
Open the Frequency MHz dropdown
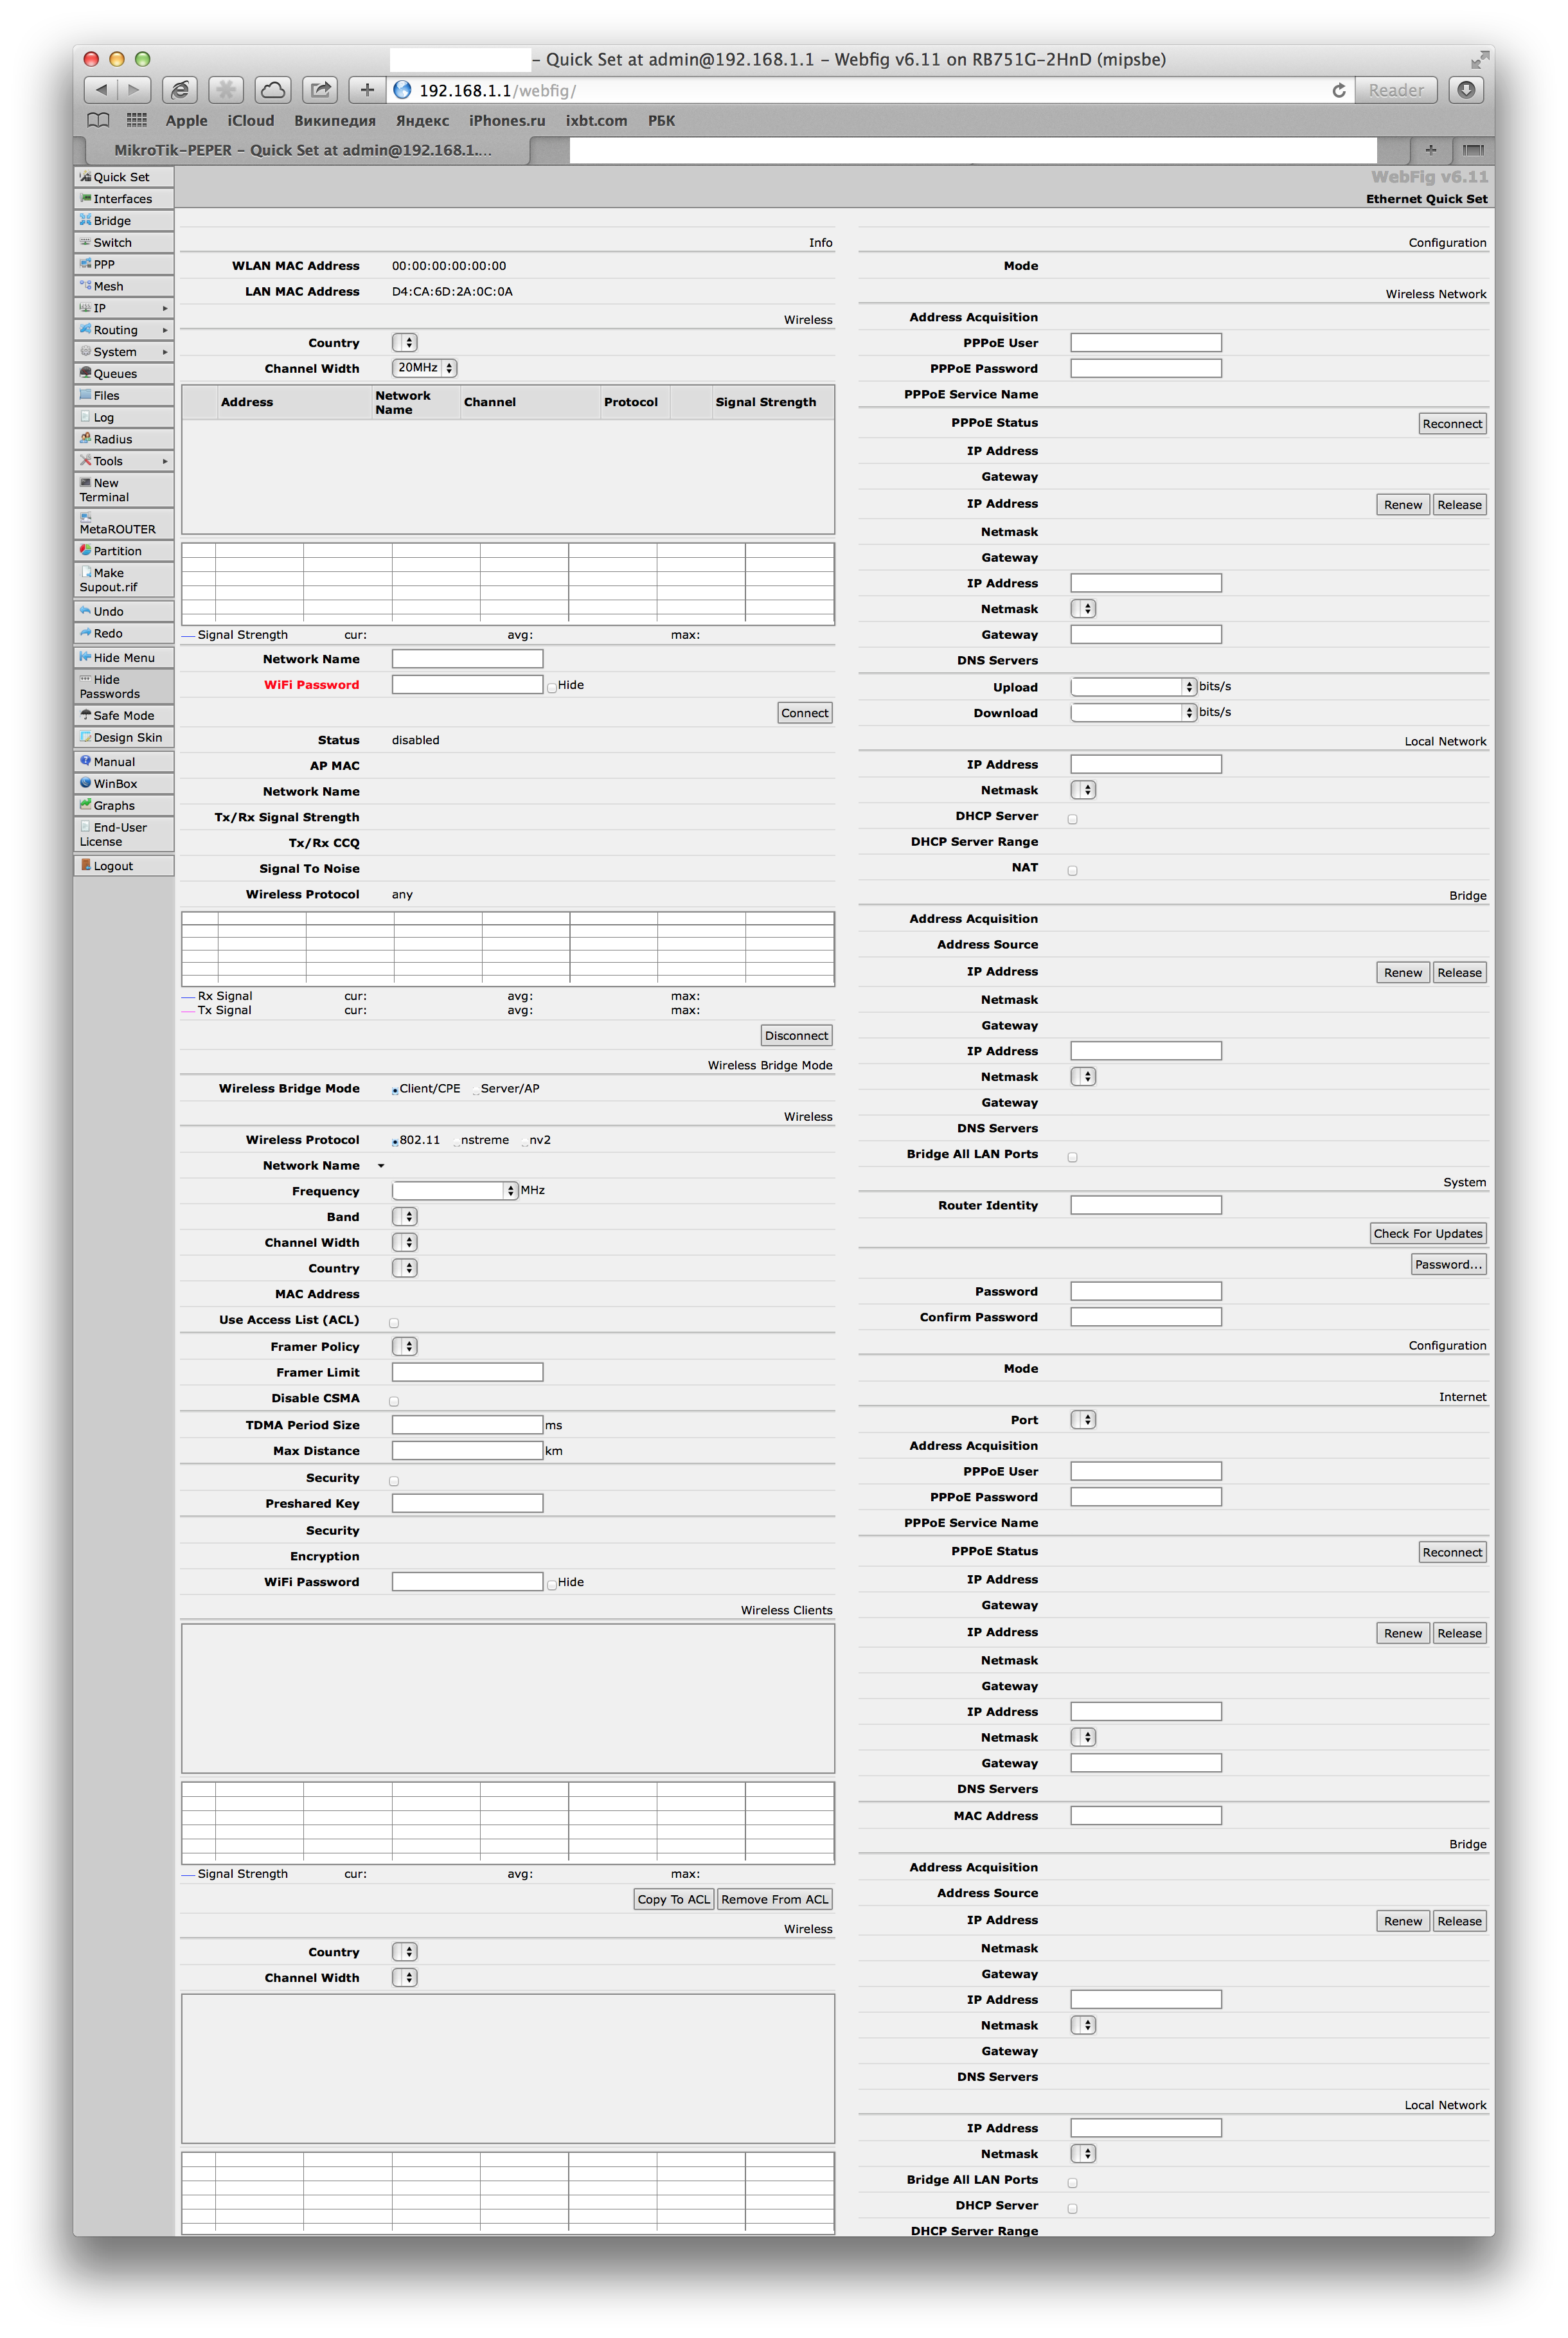tap(511, 1190)
